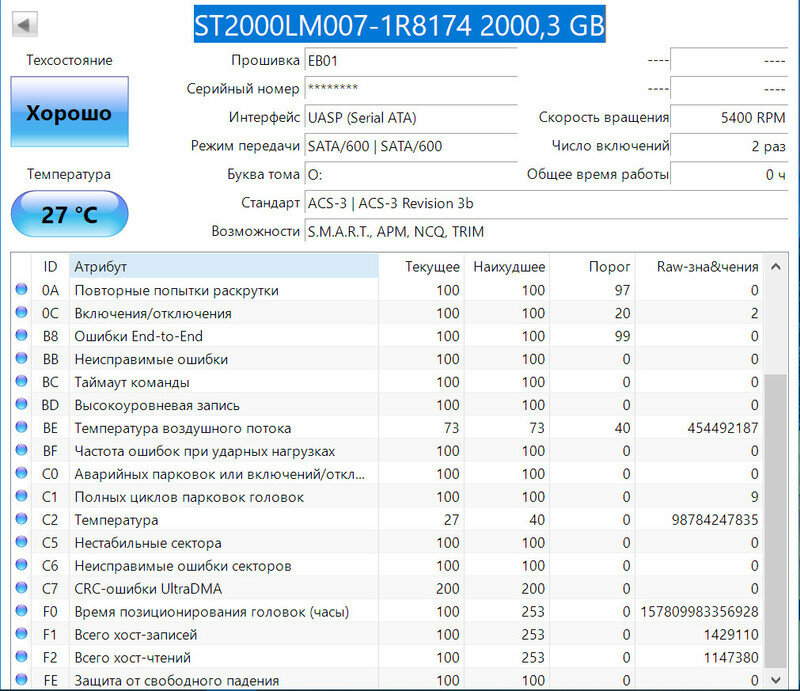Click the Атрибут column header
The width and height of the screenshot is (800, 691).
pyautogui.click(x=224, y=266)
